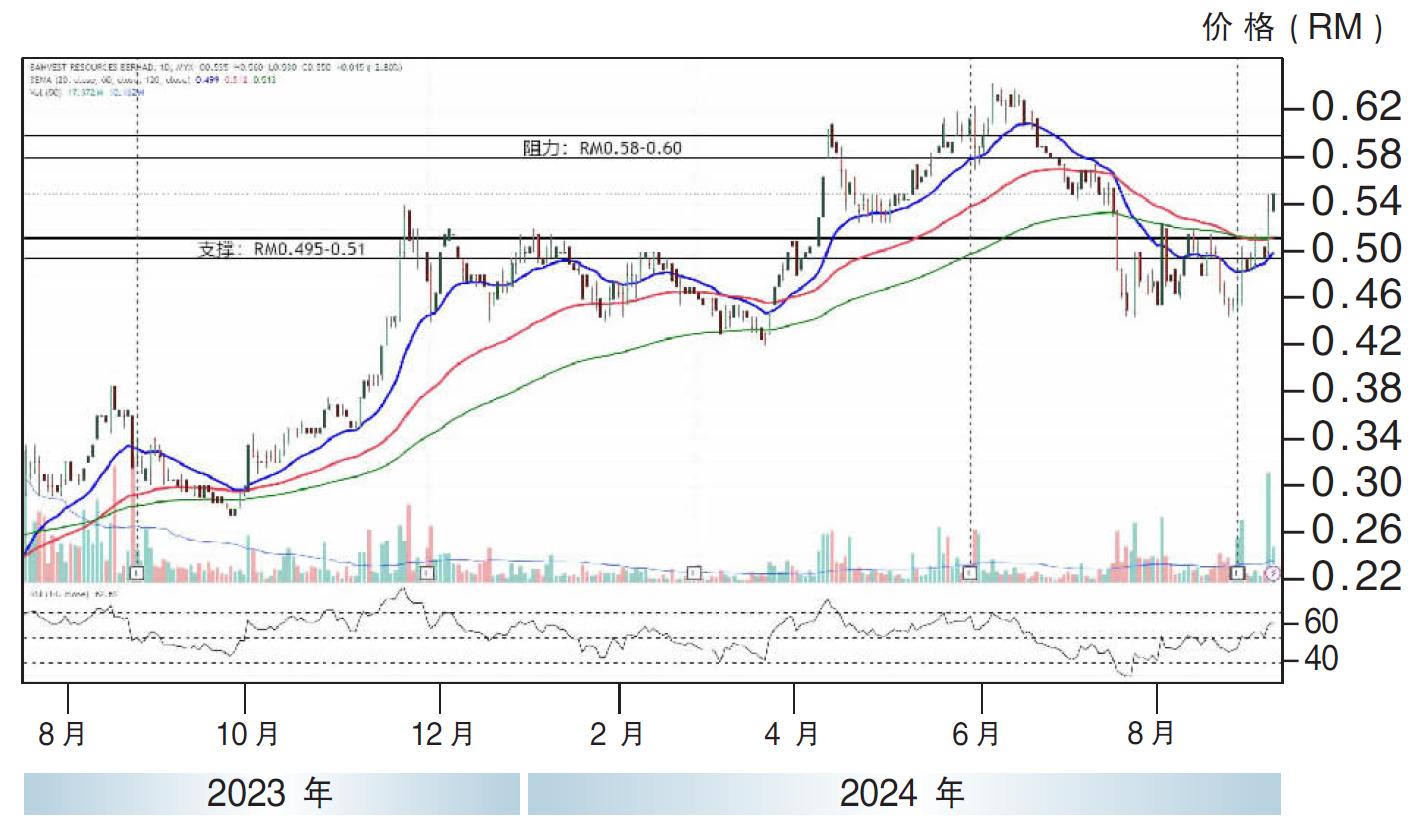Viewport: 1427px width, 821px height.
Task: Click the tallest volume bar near the right edge
Action: pyautogui.click(x=1268, y=527)
